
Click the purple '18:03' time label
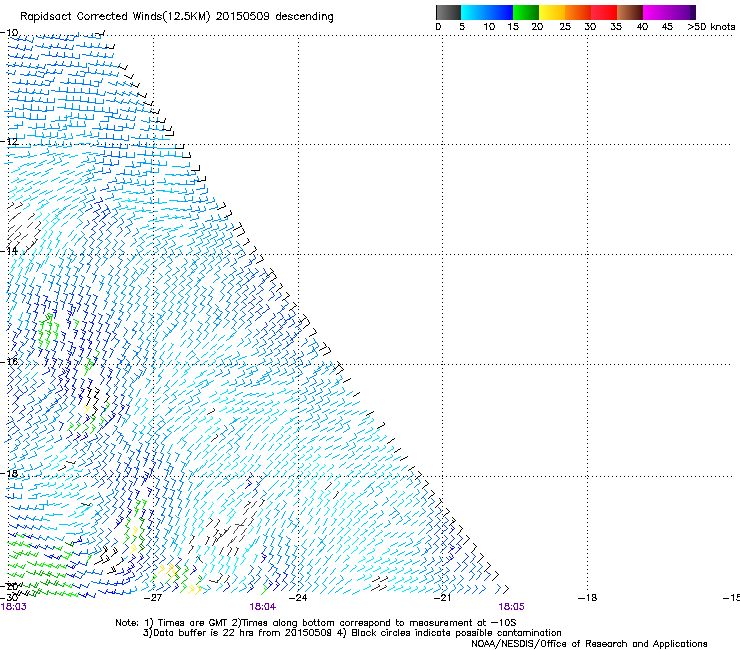[14, 607]
